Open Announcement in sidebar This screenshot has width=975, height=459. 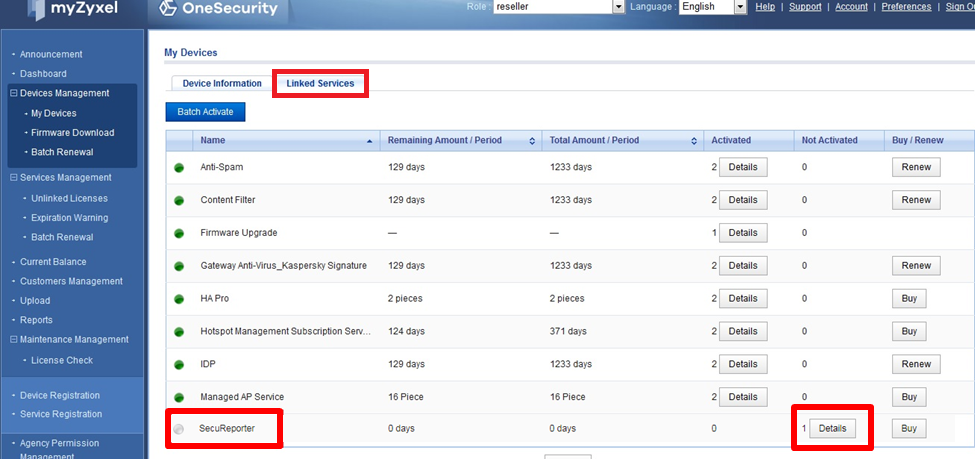(51, 54)
